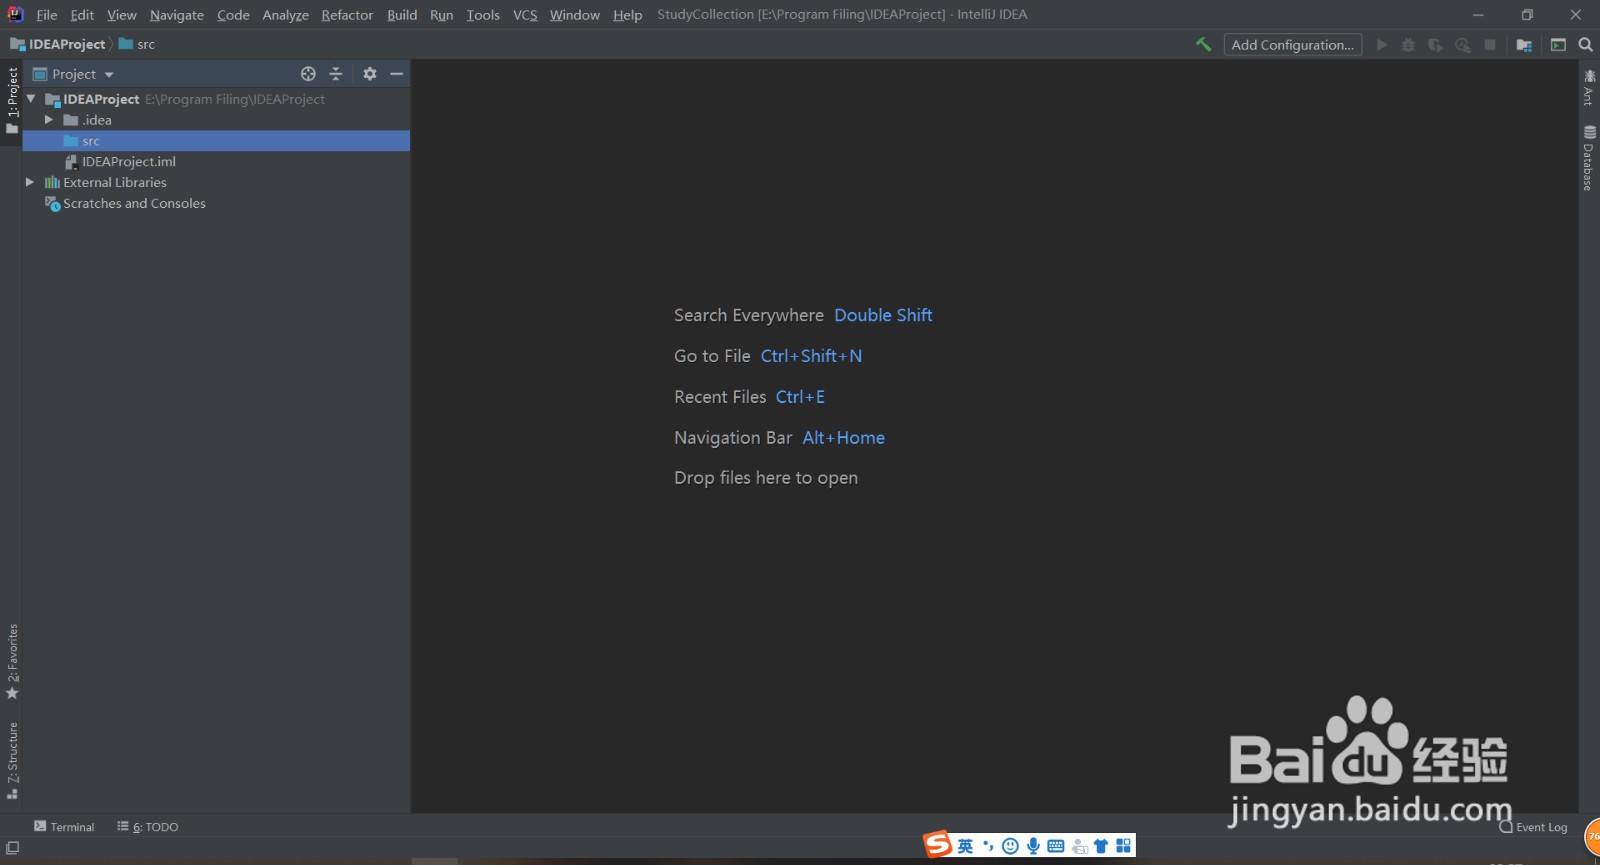Click the Sogou soft keyboard icon
The image size is (1600, 865).
point(1056,846)
